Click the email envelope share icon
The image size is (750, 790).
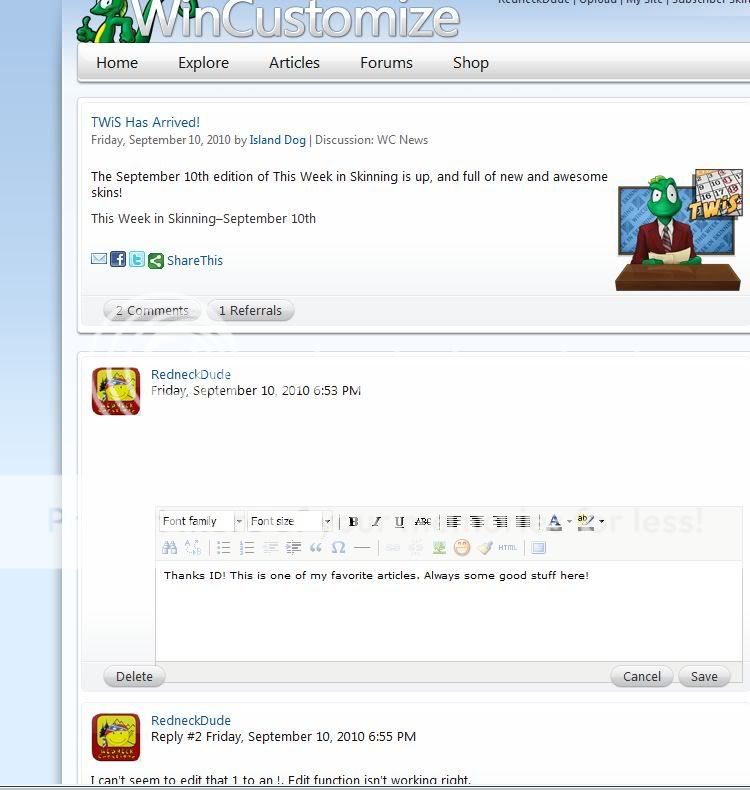[x=99, y=259]
